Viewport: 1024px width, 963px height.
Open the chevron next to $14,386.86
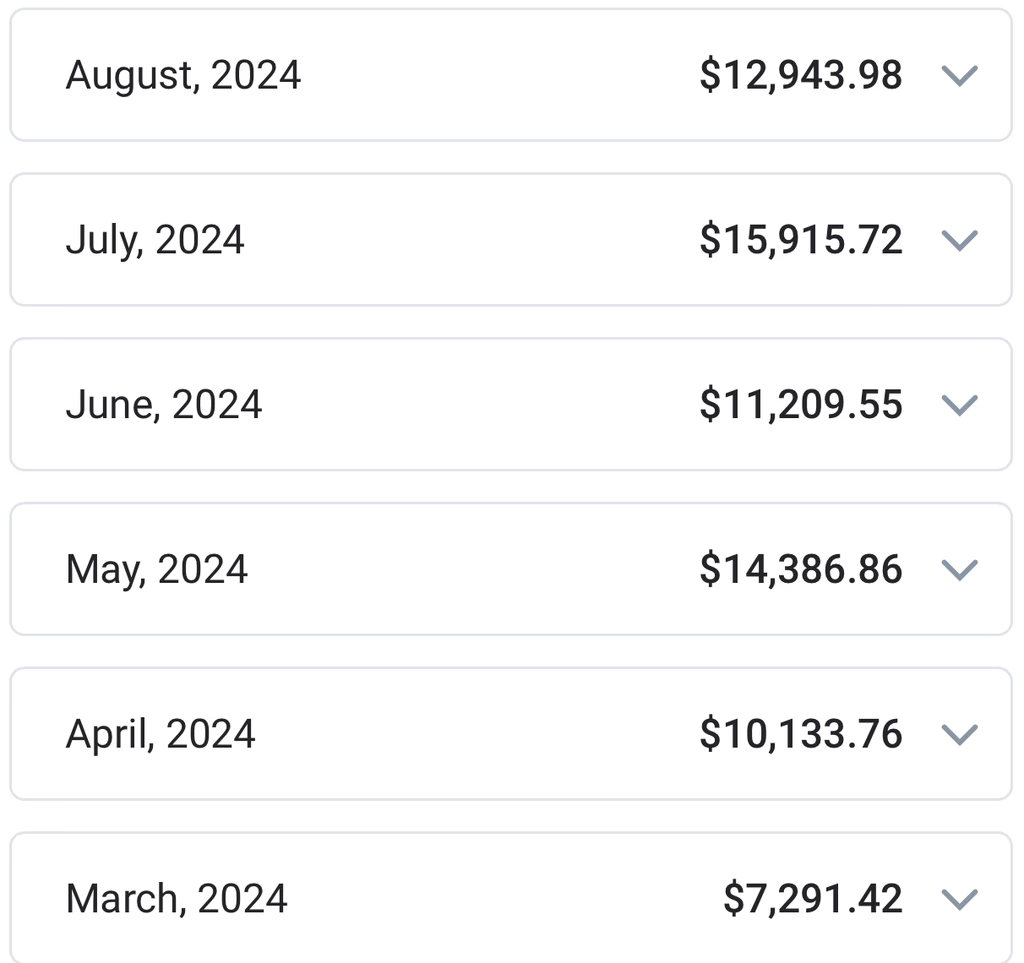click(959, 570)
